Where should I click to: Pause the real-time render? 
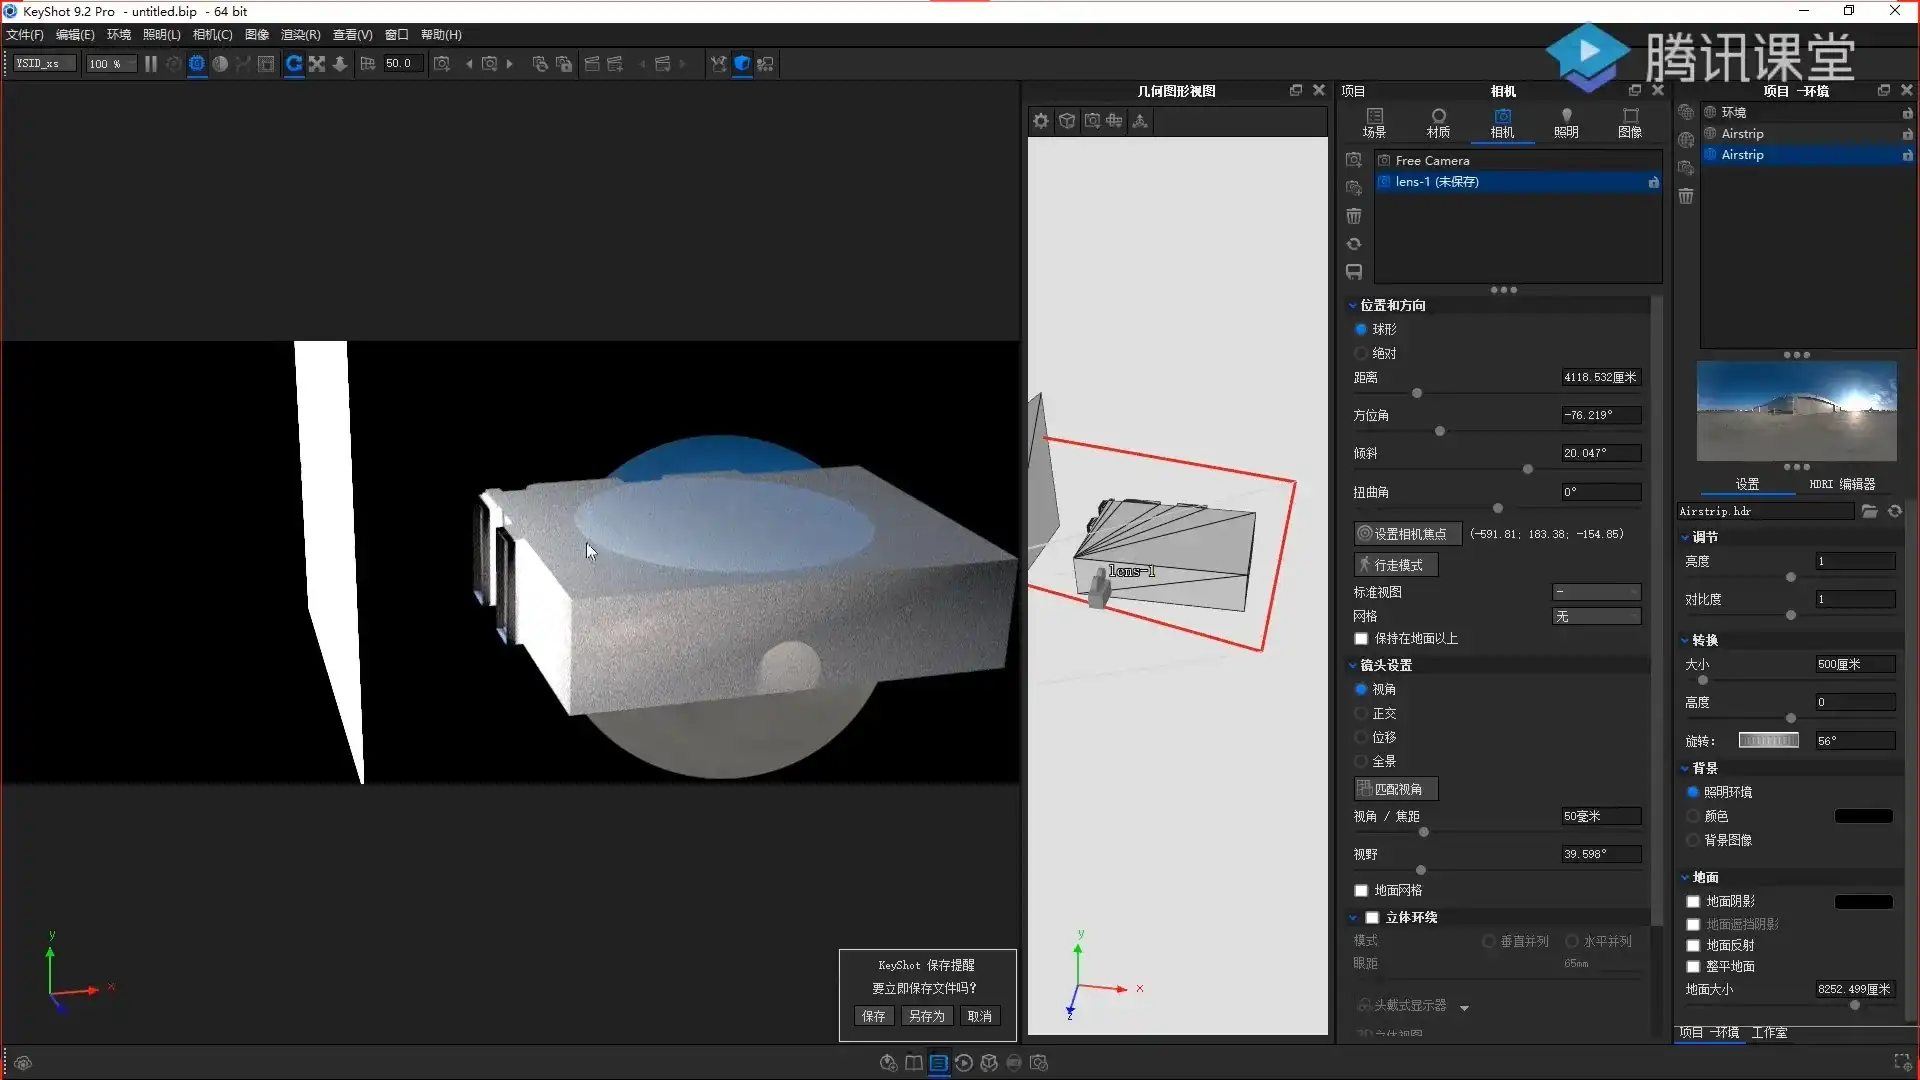[x=150, y=63]
